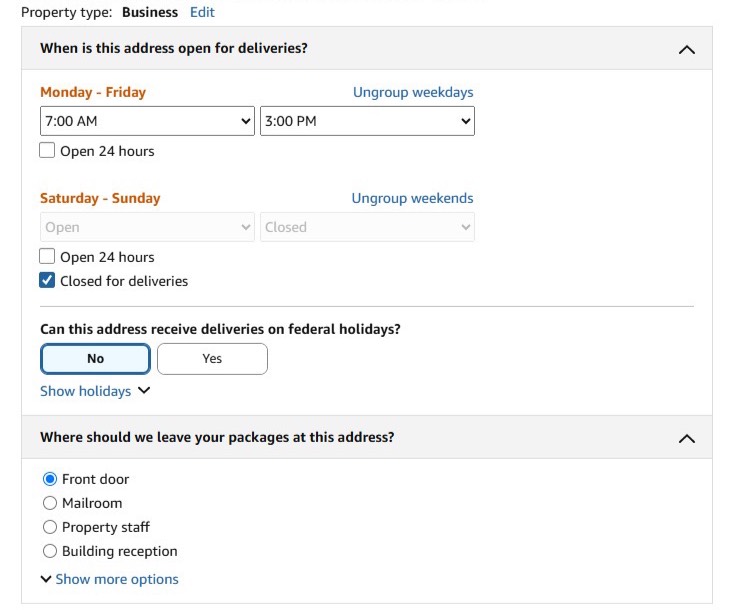Enable weekend Open 24 hours checkbox
Viewport: 736px width, 610px height.
47,257
